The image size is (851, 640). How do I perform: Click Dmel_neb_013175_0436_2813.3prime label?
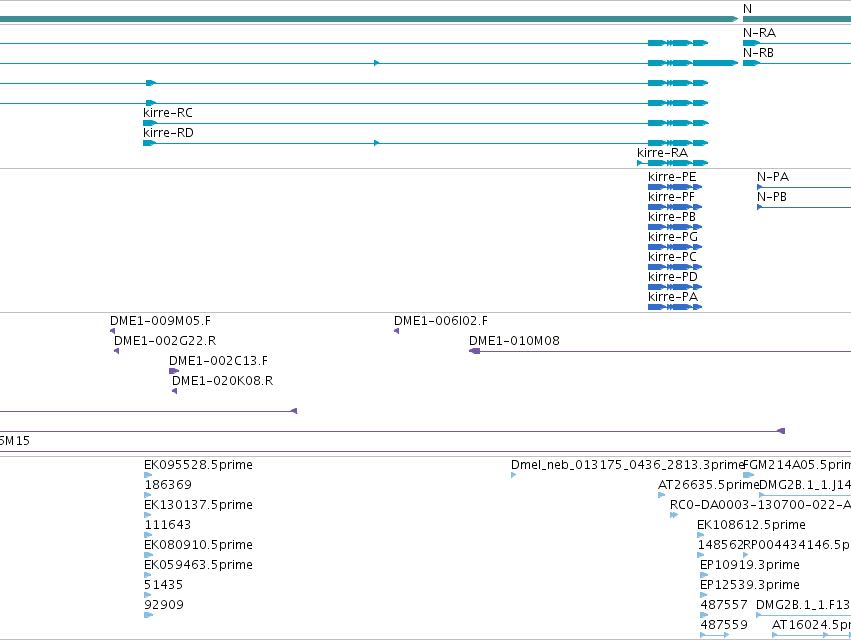[627, 465]
